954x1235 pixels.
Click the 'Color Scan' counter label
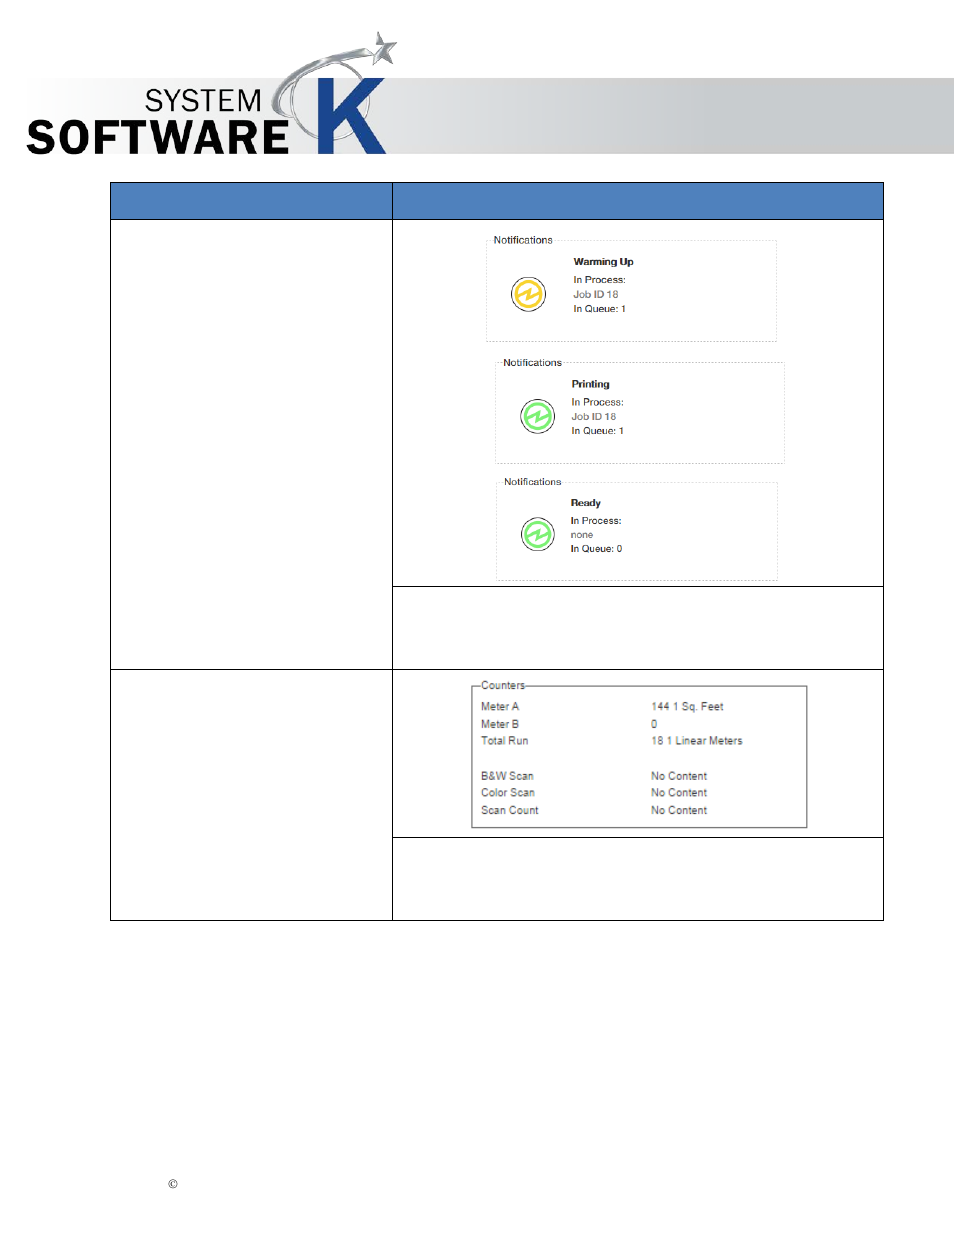[x=508, y=793]
